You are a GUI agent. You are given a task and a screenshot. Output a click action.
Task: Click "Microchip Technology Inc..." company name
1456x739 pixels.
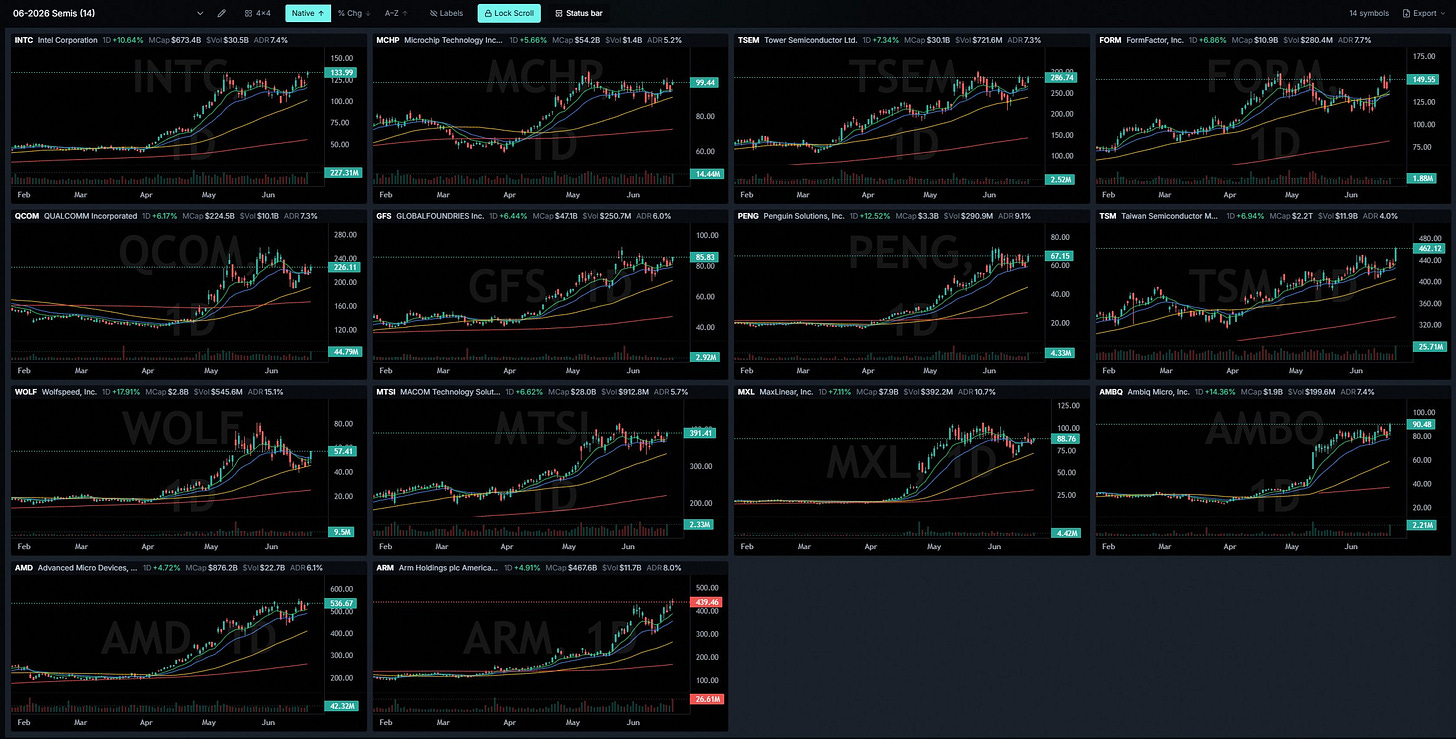[454, 39]
